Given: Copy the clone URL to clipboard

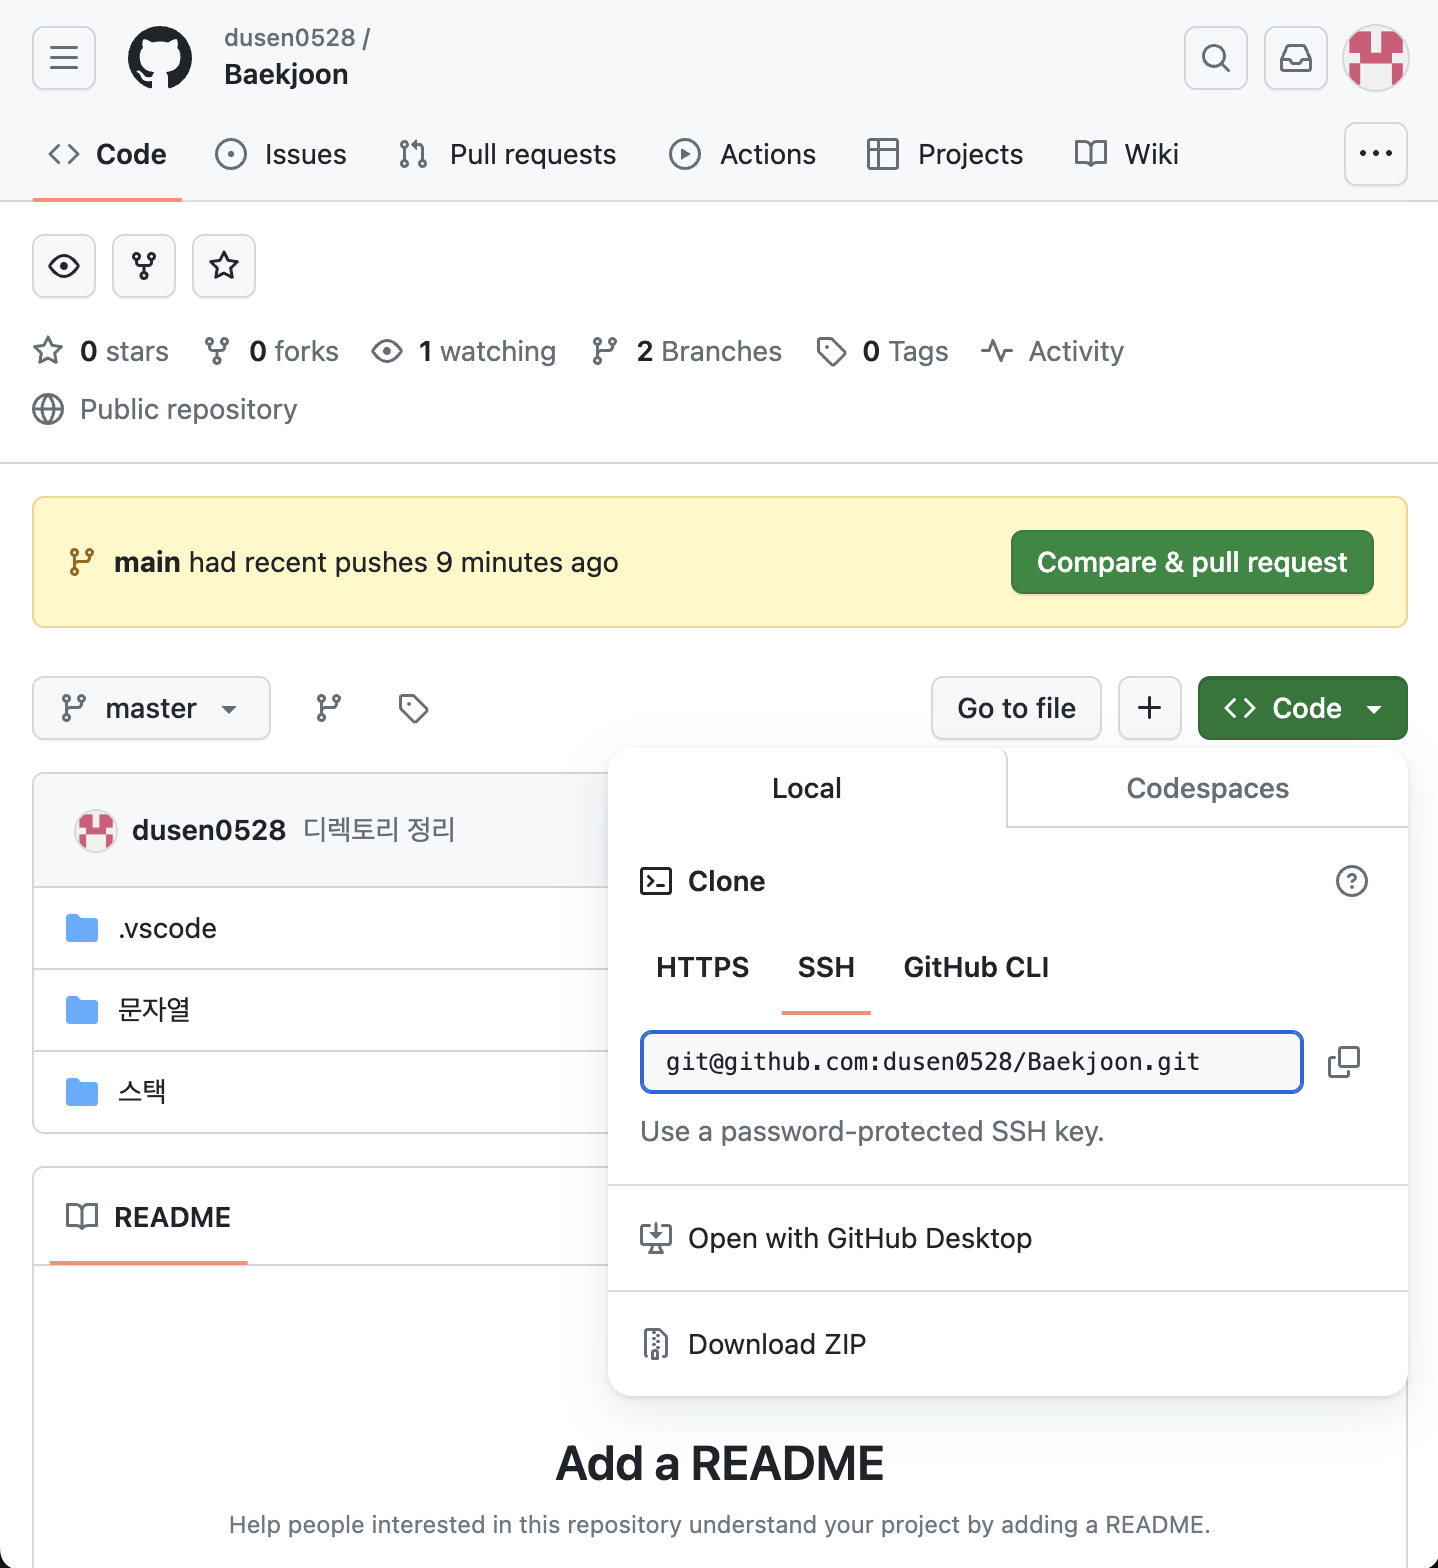Looking at the screenshot, I should [1344, 1062].
